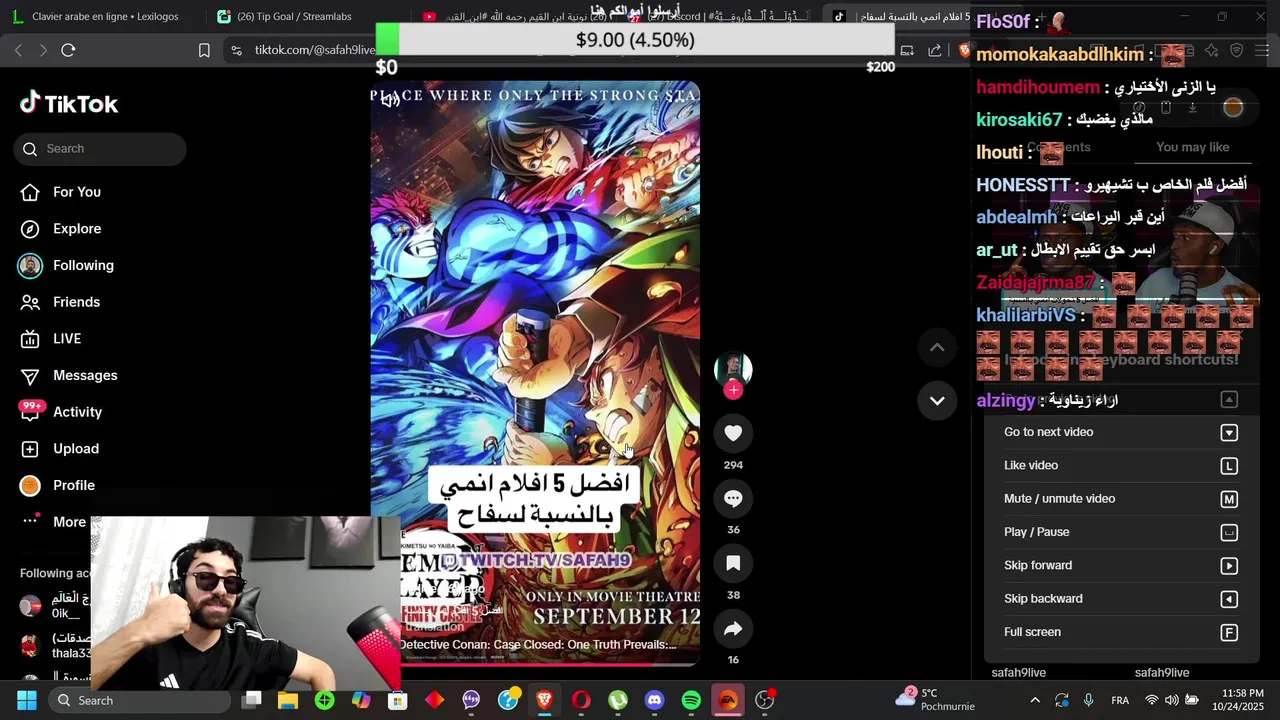Open the Windows Start menu

click(27, 700)
